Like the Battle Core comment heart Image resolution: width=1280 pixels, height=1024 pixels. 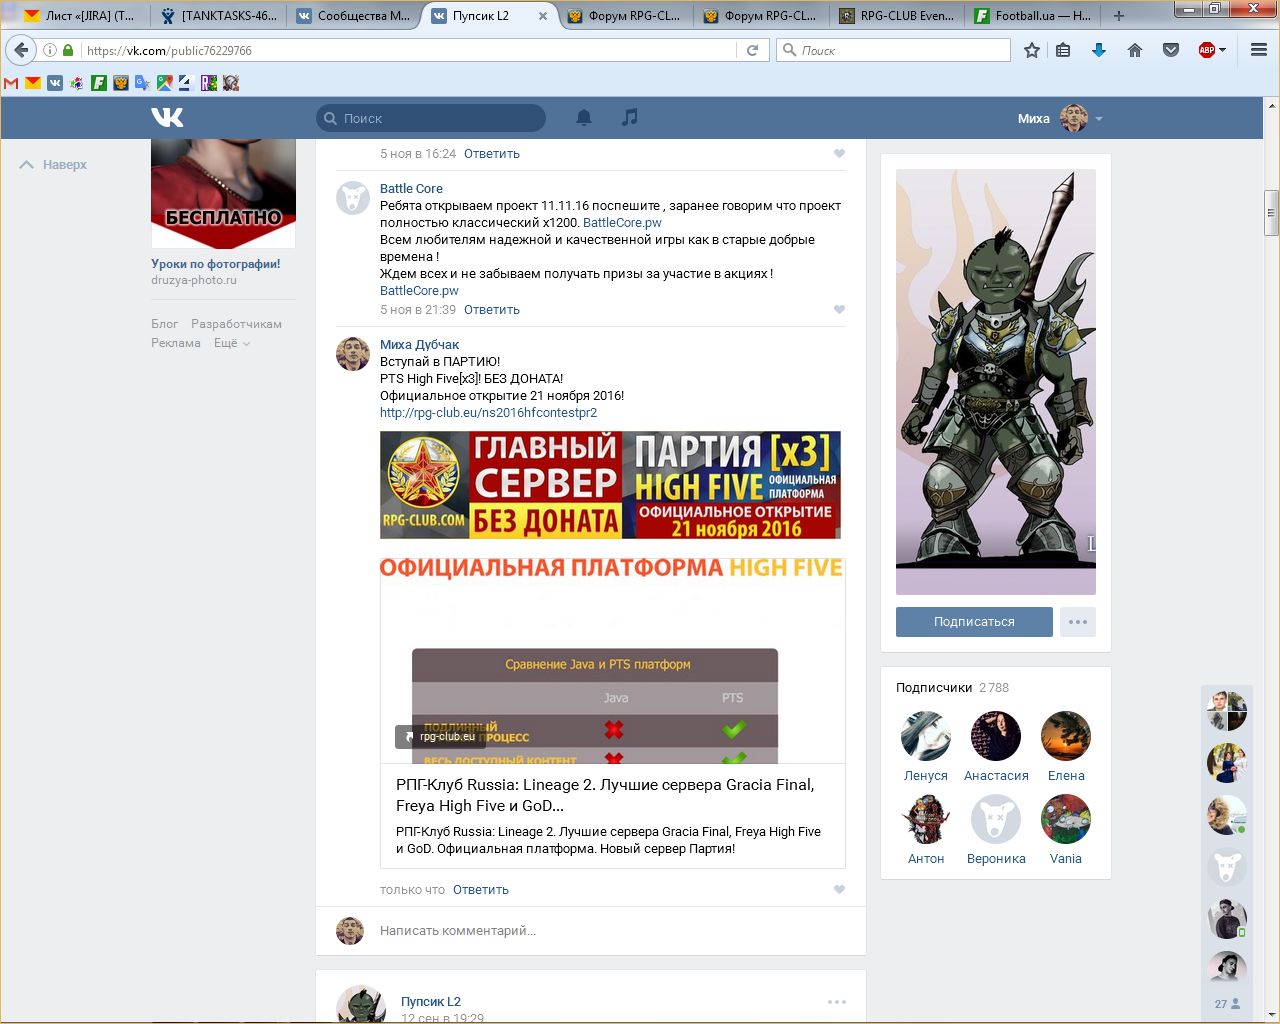(x=839, y=309)
